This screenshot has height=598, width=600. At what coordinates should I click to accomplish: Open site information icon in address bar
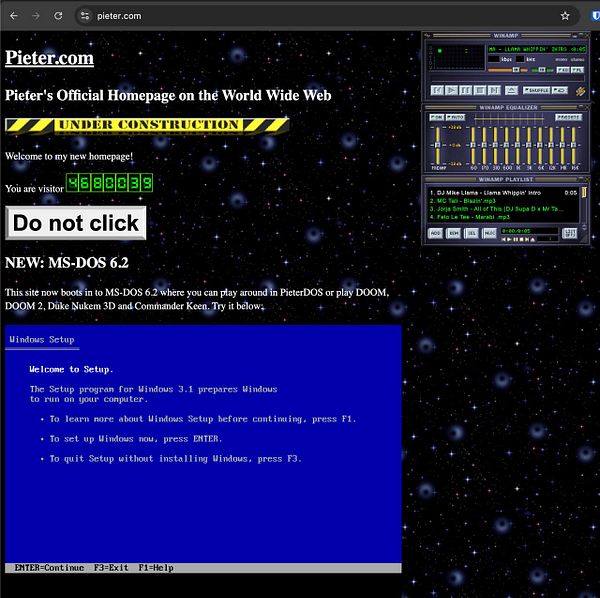coord(85,16)
